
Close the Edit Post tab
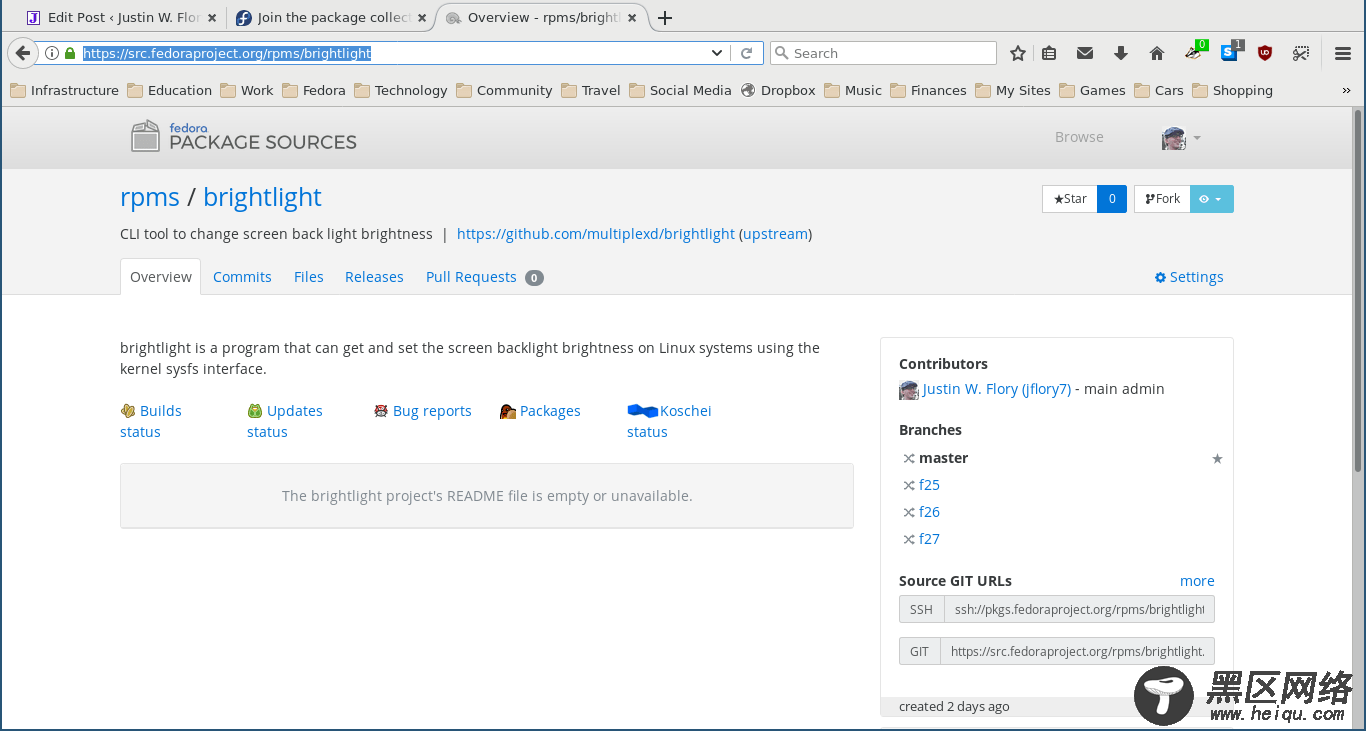click(x=212, y=18)
